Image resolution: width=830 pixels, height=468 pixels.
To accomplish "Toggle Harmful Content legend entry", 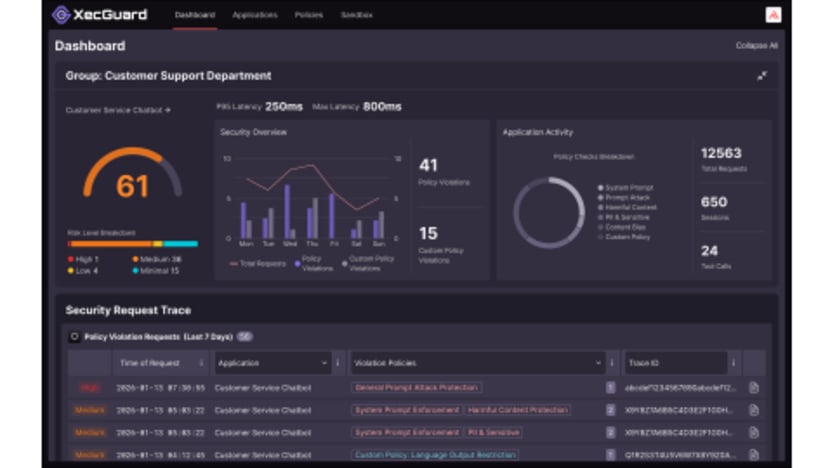I will pos(627,208).
